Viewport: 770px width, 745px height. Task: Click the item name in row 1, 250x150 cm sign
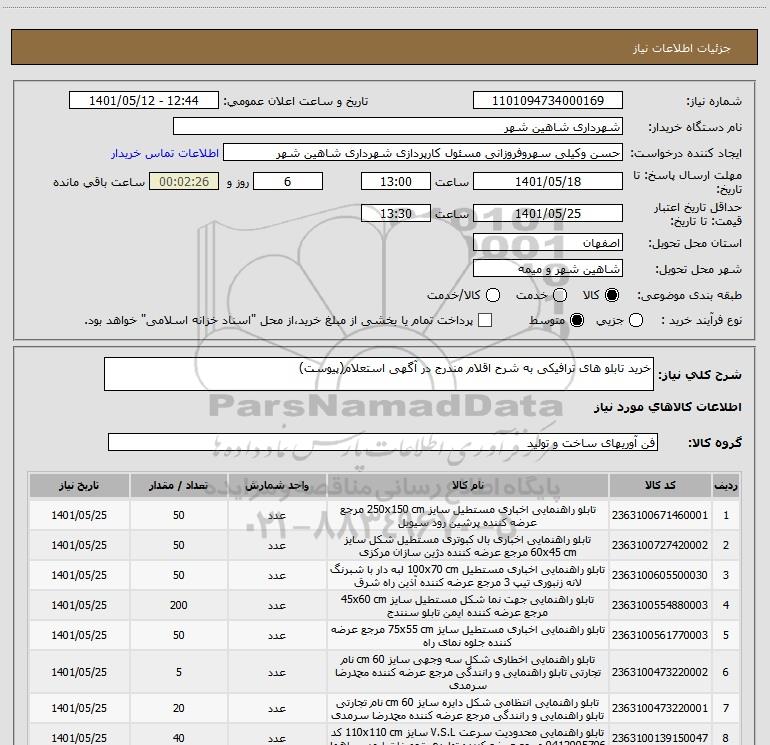(468, 516)
